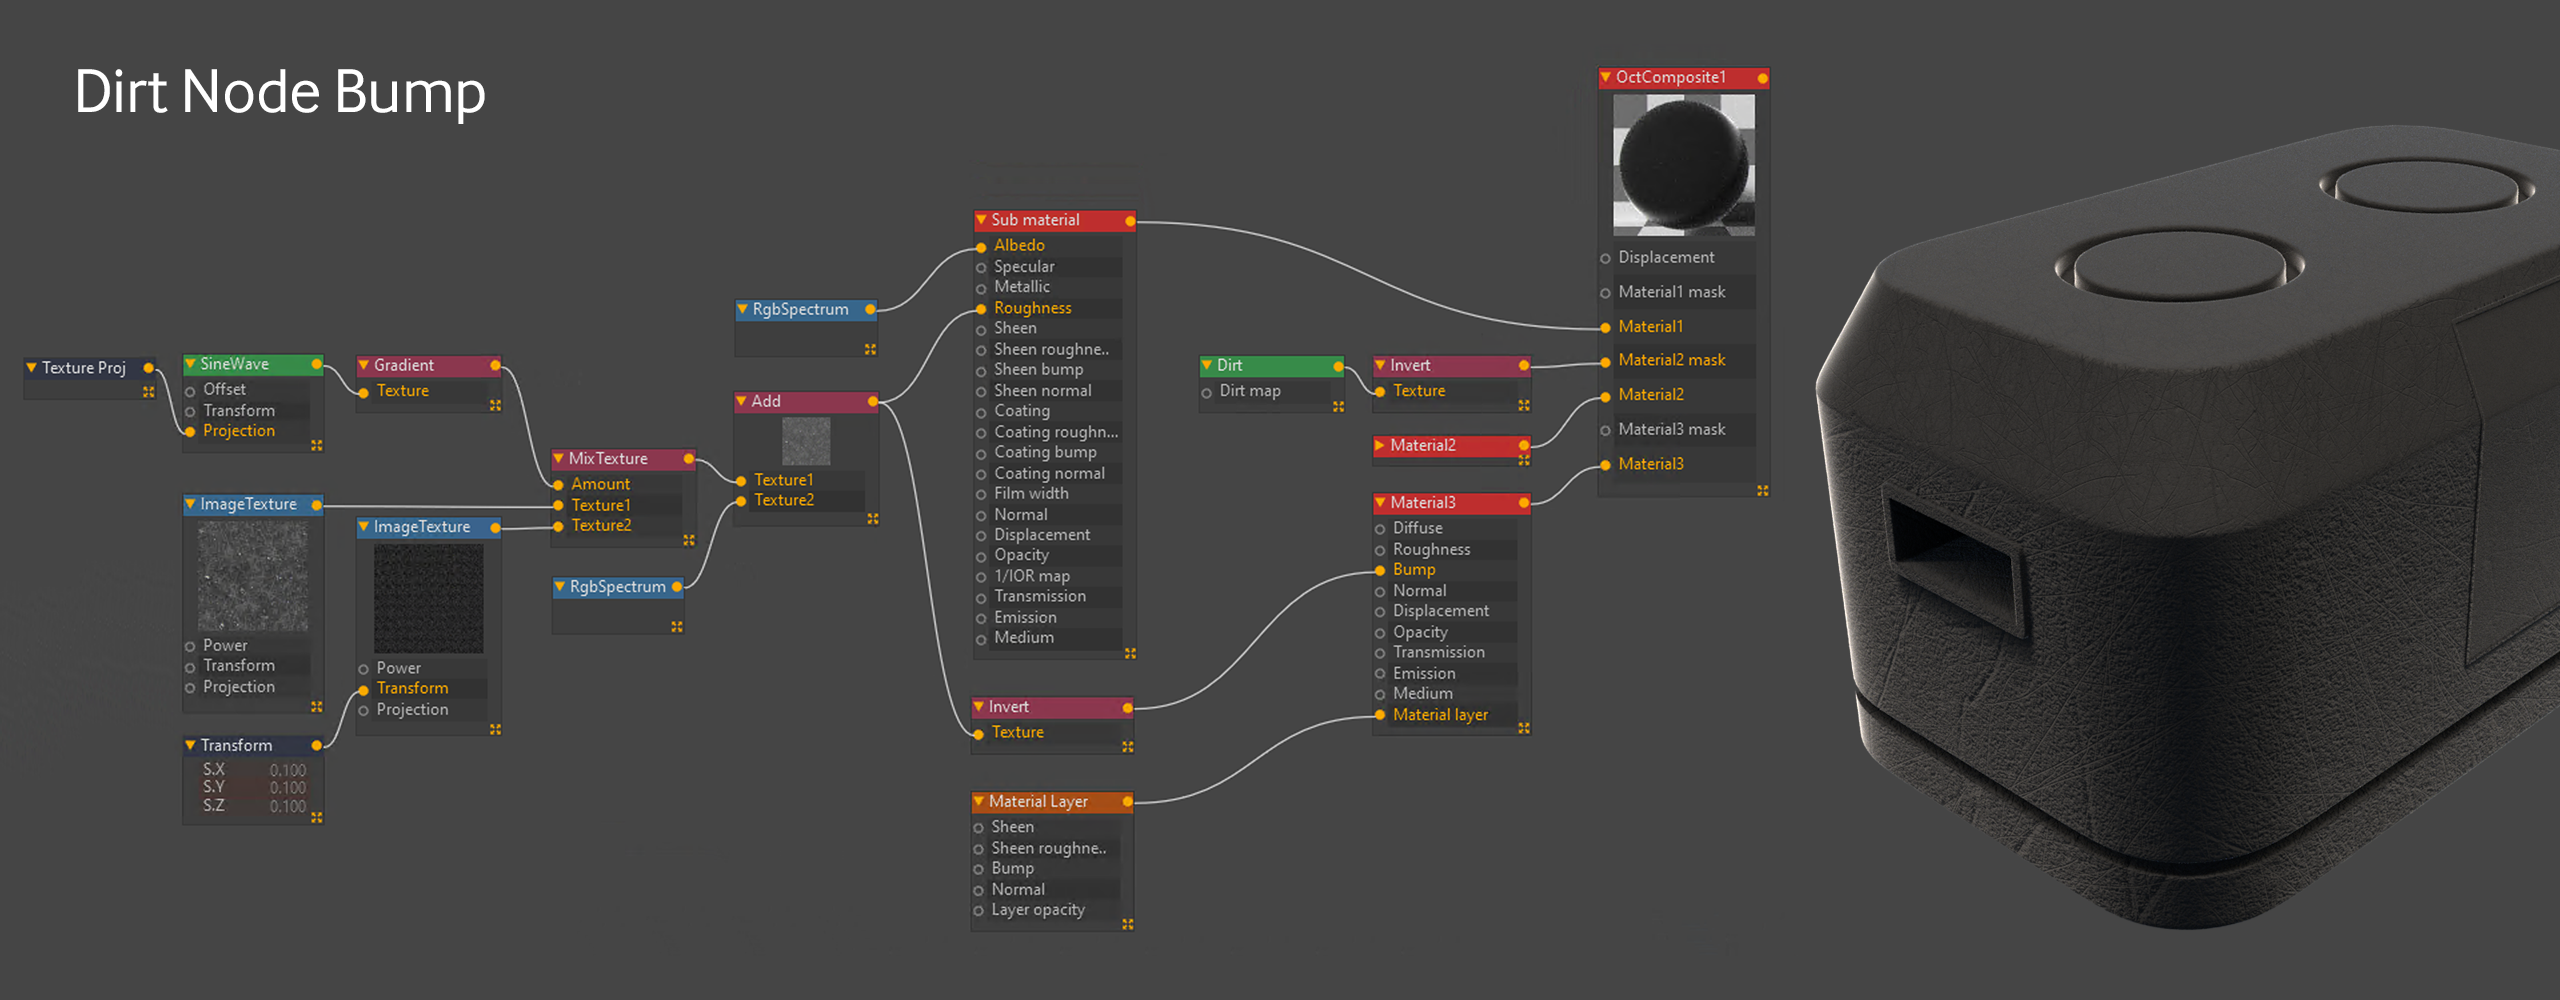Click the Bump input on Material3

1380,570
